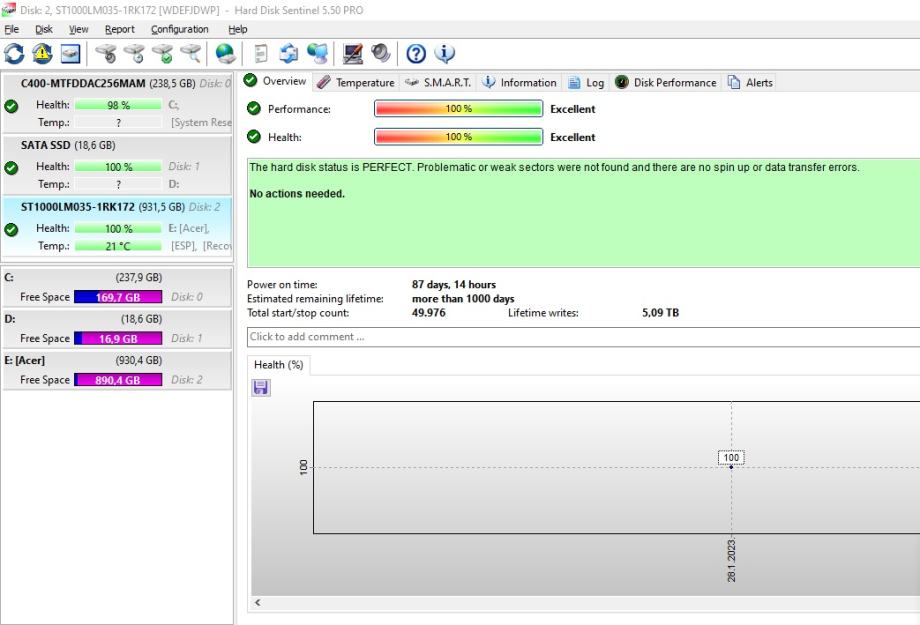Click the blue info bubble toolbar icon
The width and height of the screenshot is (920, 625).
[x=444, y=54]
